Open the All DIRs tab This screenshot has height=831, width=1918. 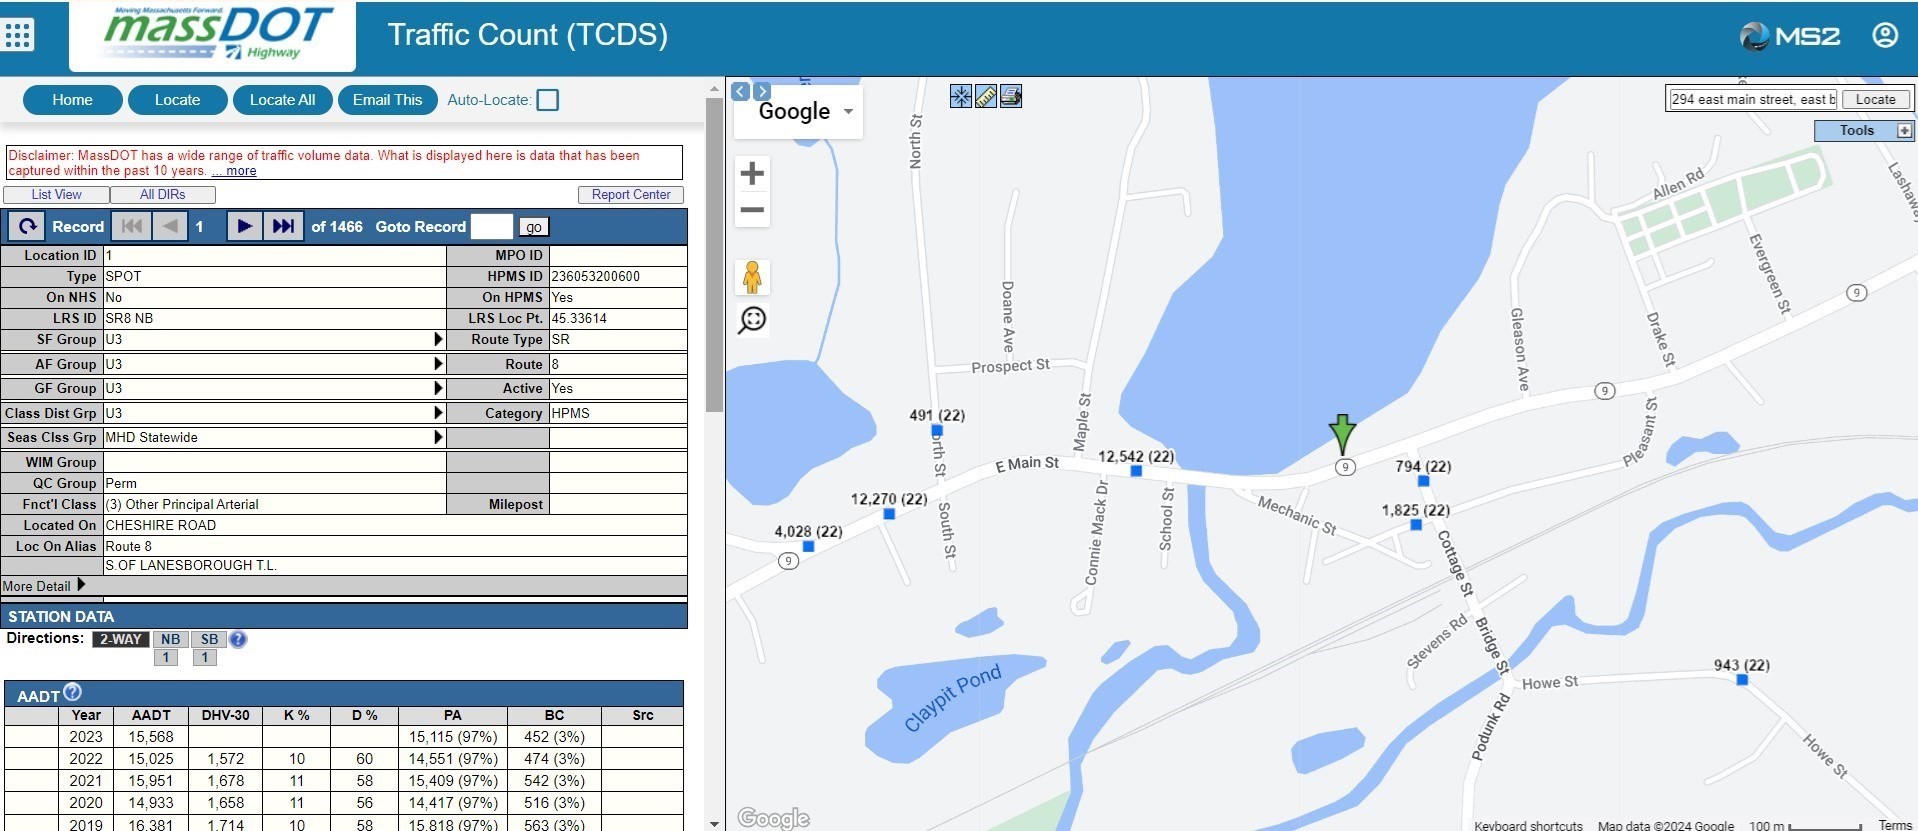tap(162, 195)
